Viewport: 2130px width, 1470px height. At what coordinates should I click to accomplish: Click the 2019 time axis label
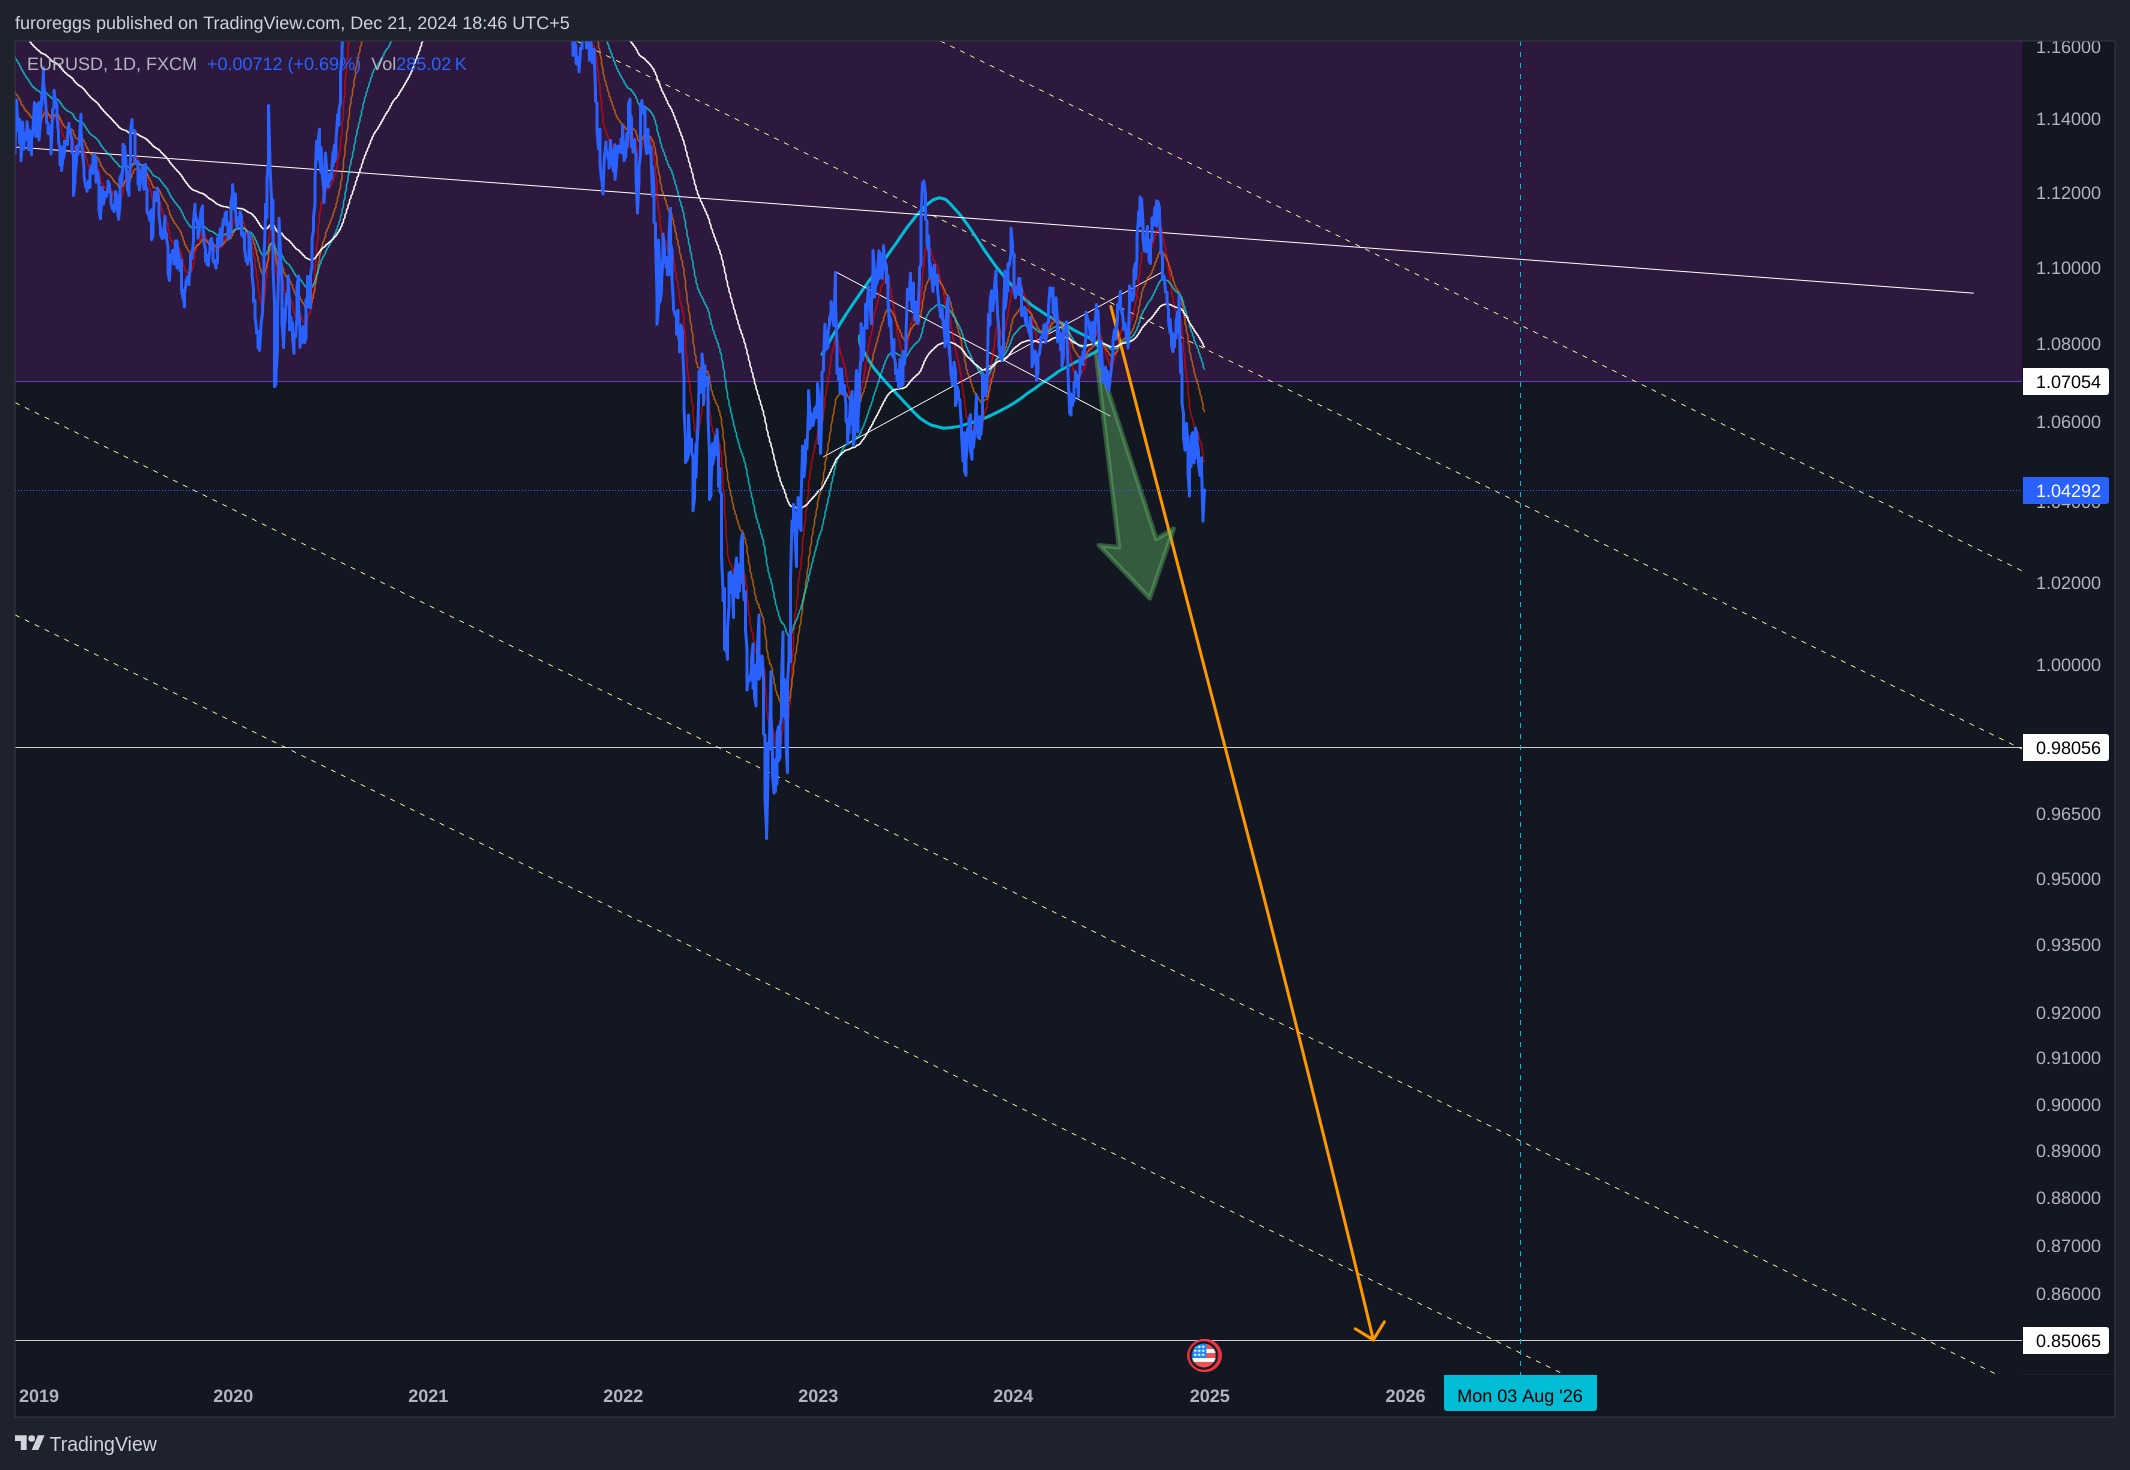[39, 1396]
